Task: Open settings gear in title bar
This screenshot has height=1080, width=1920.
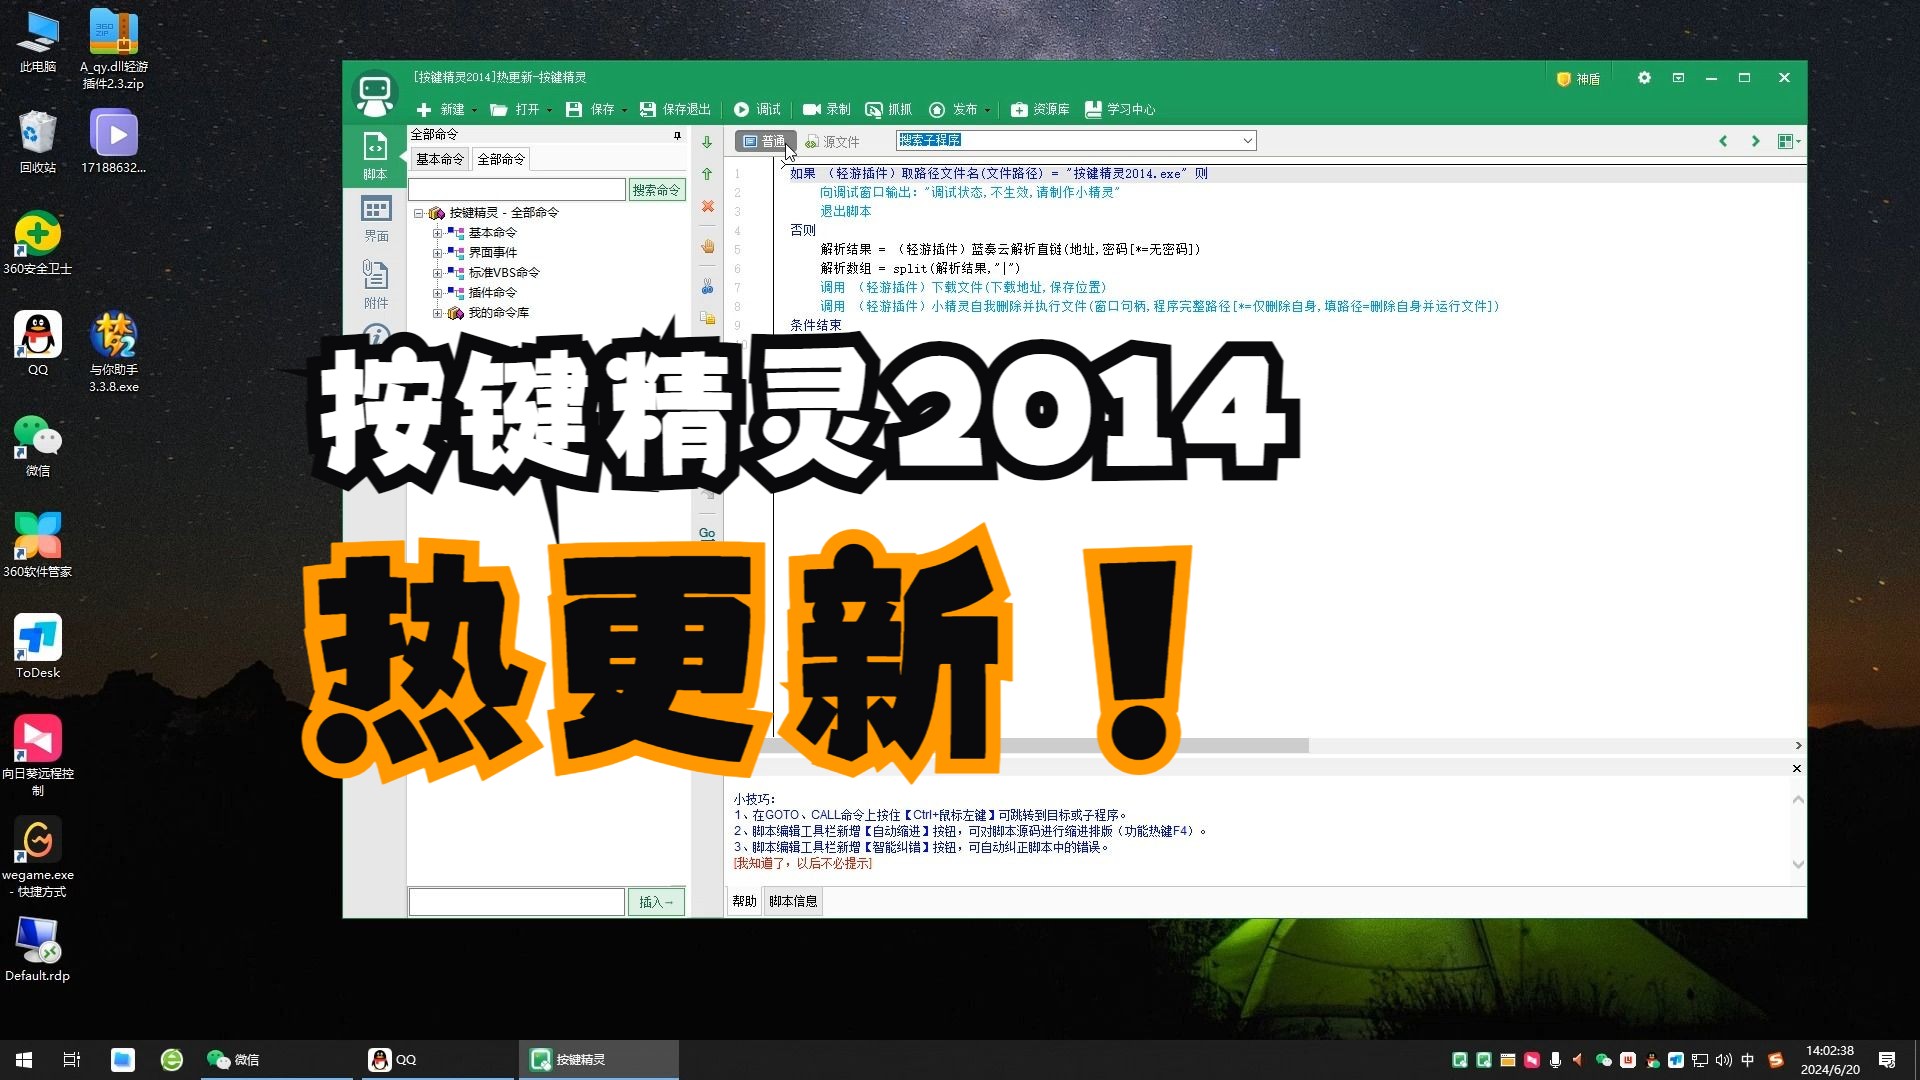Action: (x=1644, y=78)
